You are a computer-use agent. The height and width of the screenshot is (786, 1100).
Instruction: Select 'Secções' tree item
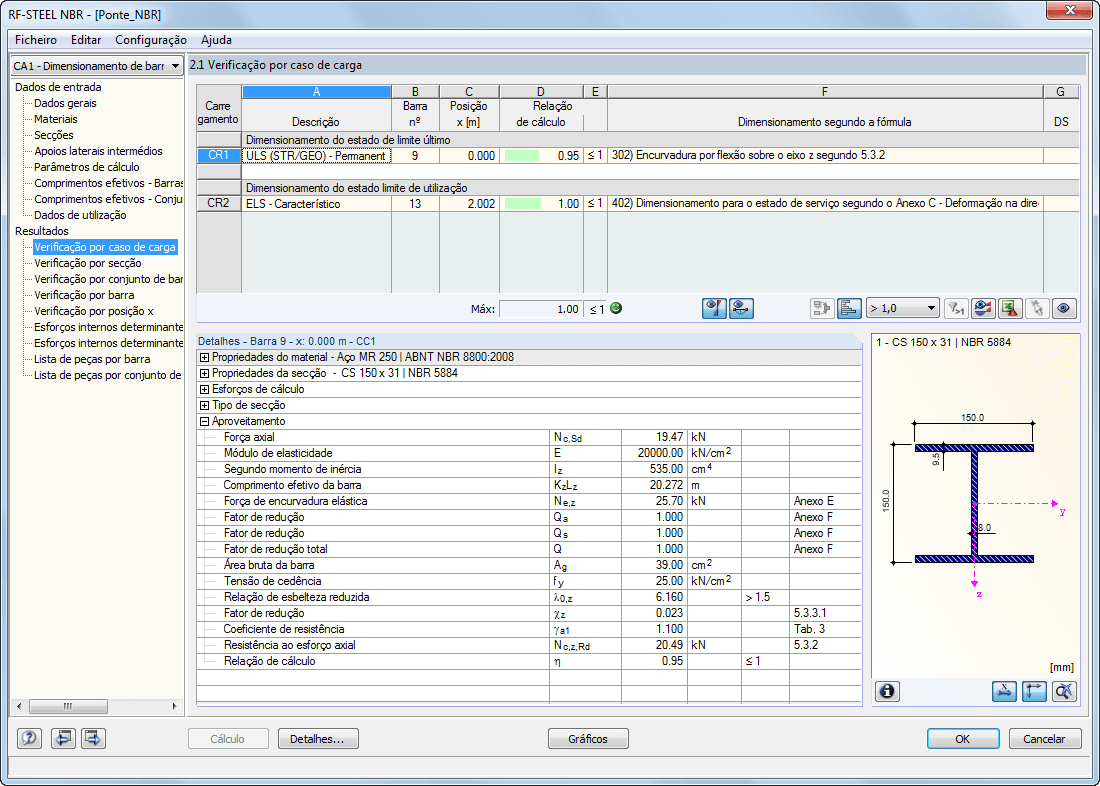[x=53, y=135]
